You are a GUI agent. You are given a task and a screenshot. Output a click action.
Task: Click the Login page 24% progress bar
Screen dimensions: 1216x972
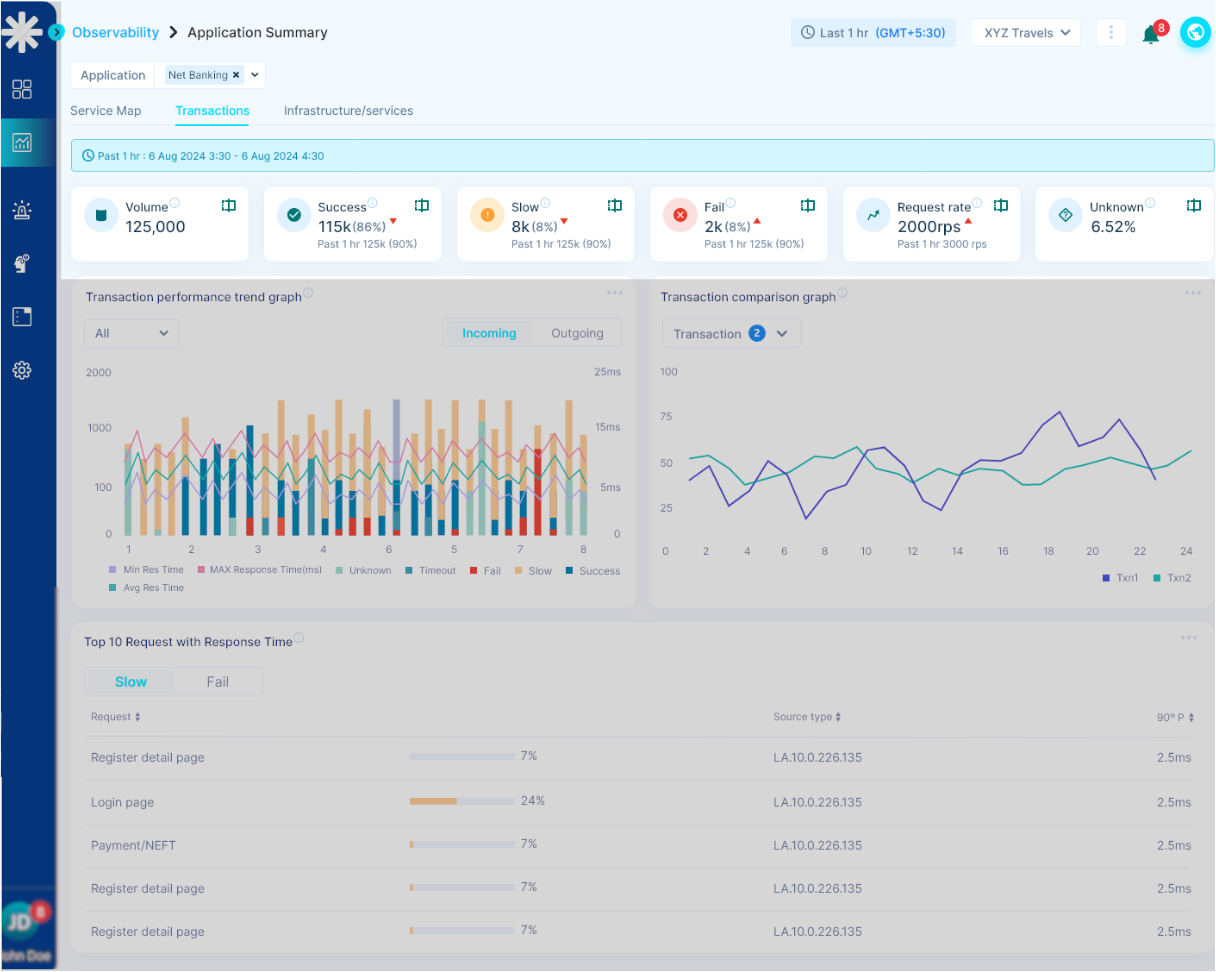click(x=461, y=801)
